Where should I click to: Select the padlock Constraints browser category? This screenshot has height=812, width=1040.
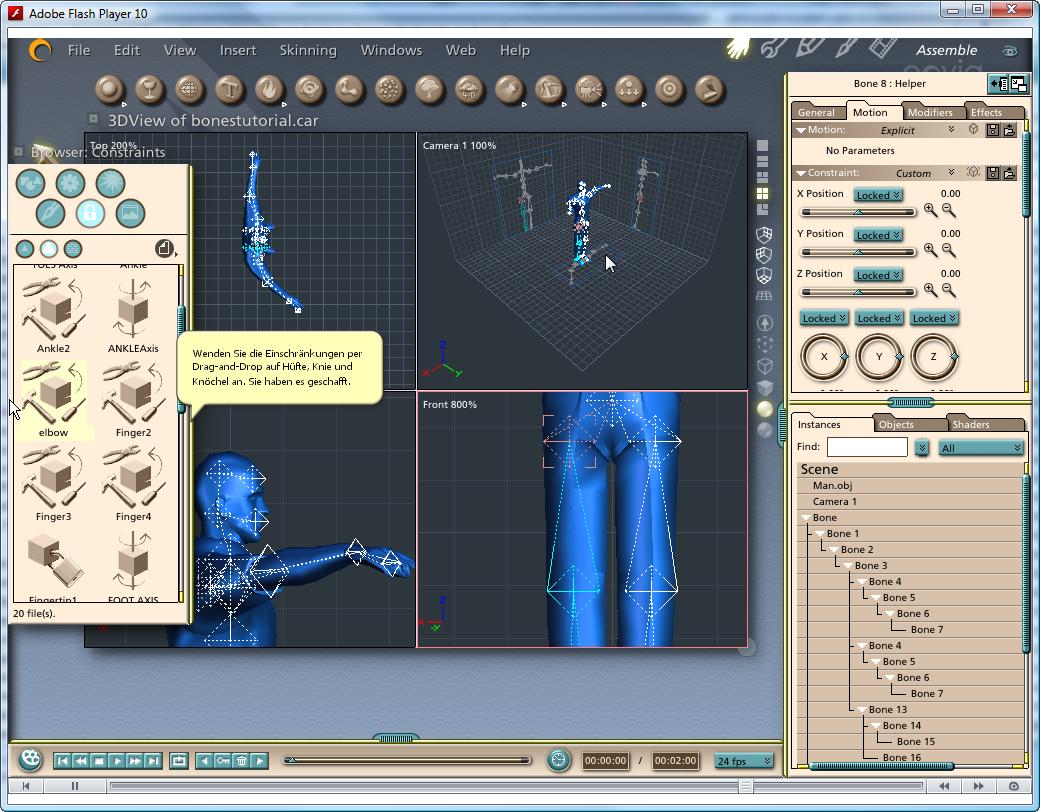[x=90, y=213]
